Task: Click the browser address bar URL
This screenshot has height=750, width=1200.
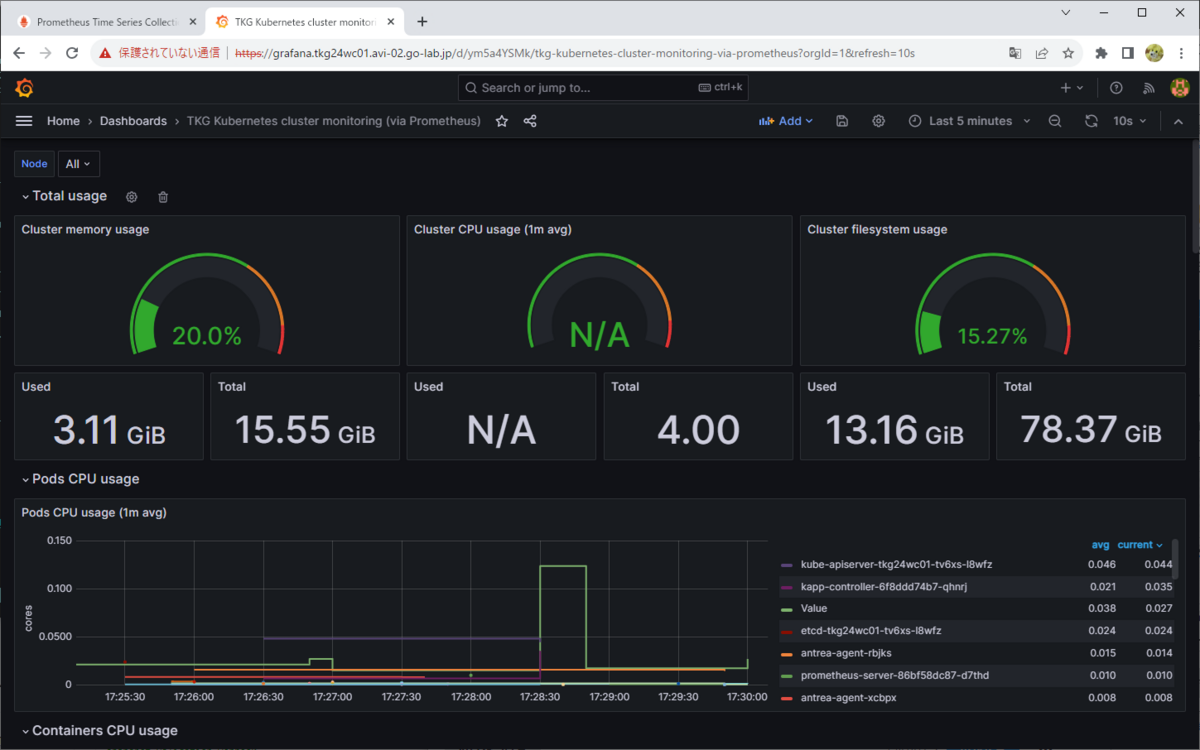Action: pos(575,53)
